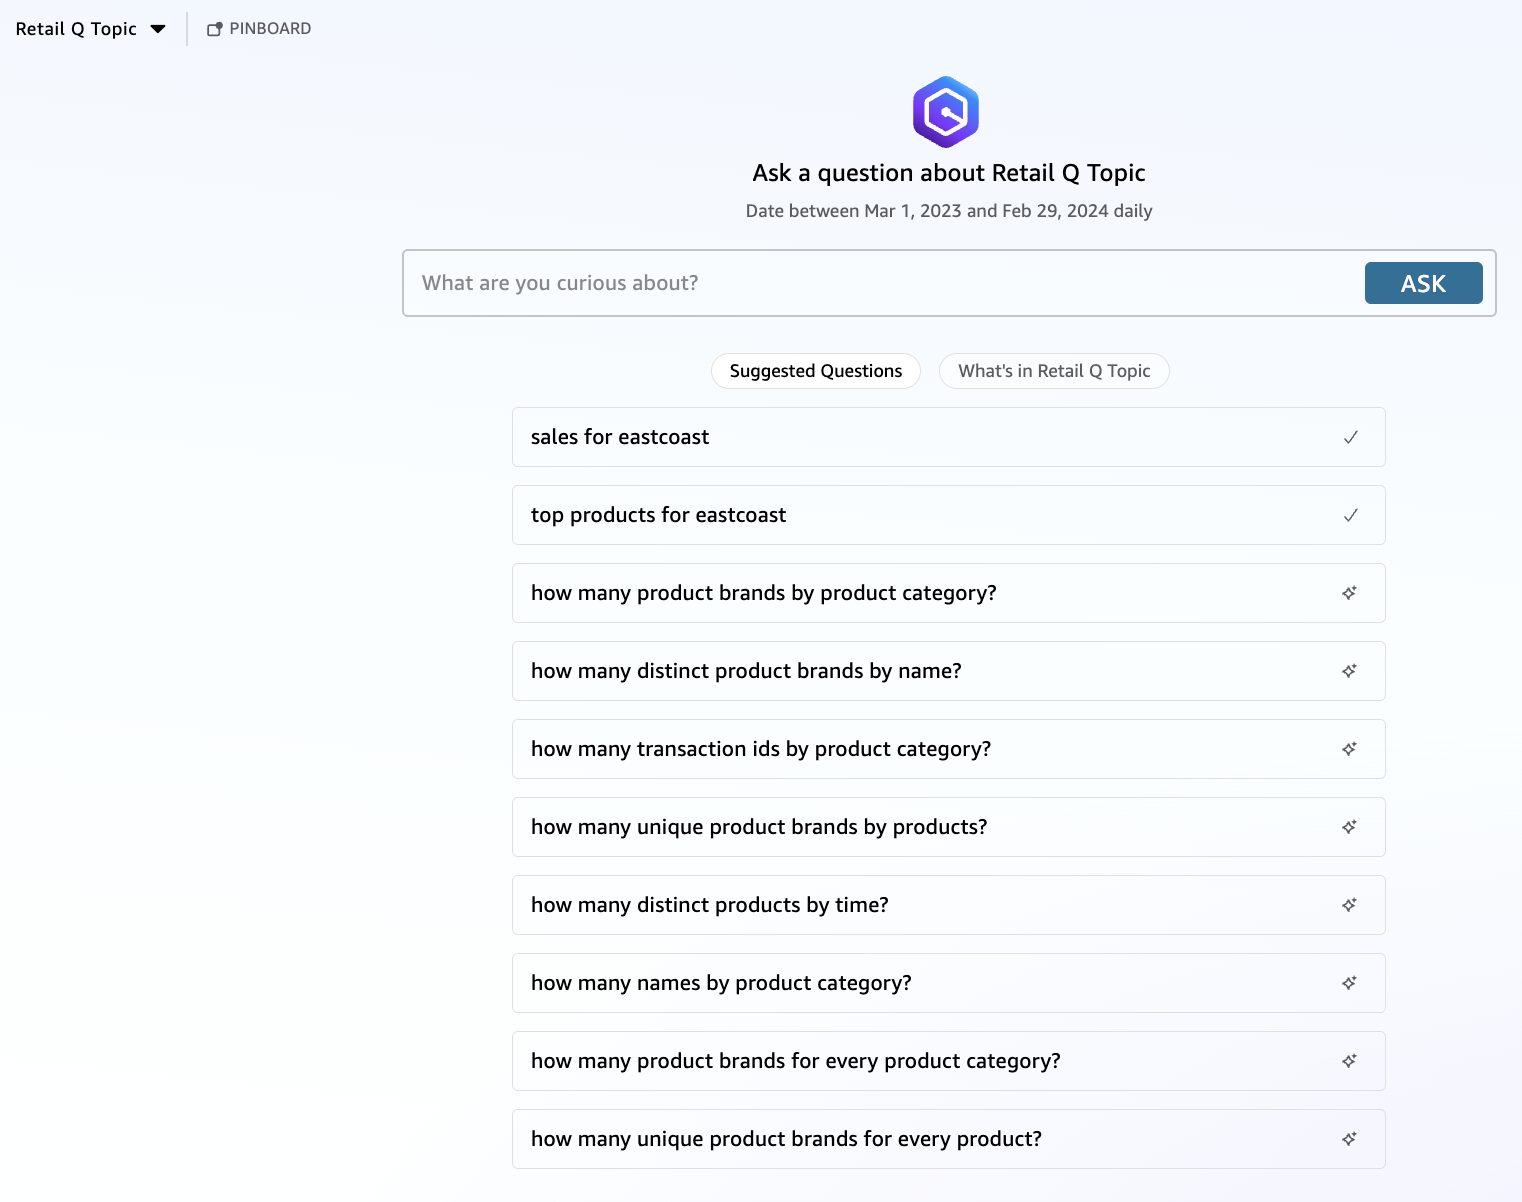
Task: Click sparkle icon on 'distinct product brands by name'
Action: pyautogui.click(x=1350, y=671)
